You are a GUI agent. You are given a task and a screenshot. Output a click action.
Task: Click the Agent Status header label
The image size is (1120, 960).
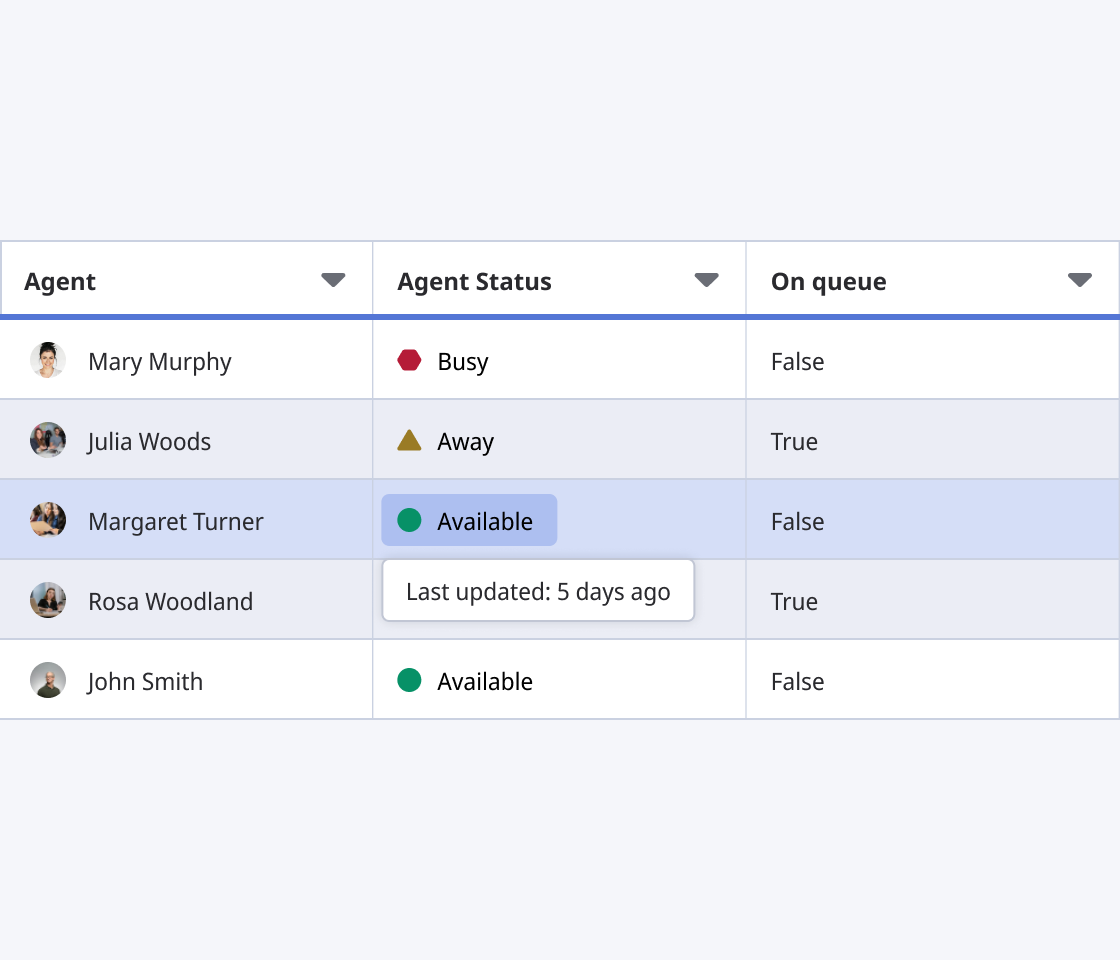tap(474, 281)
